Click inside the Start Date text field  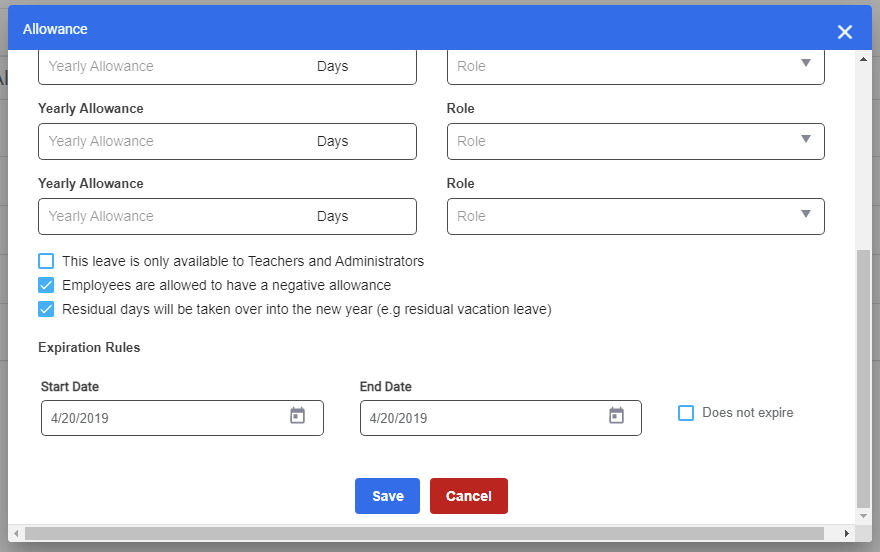[160, 418]
